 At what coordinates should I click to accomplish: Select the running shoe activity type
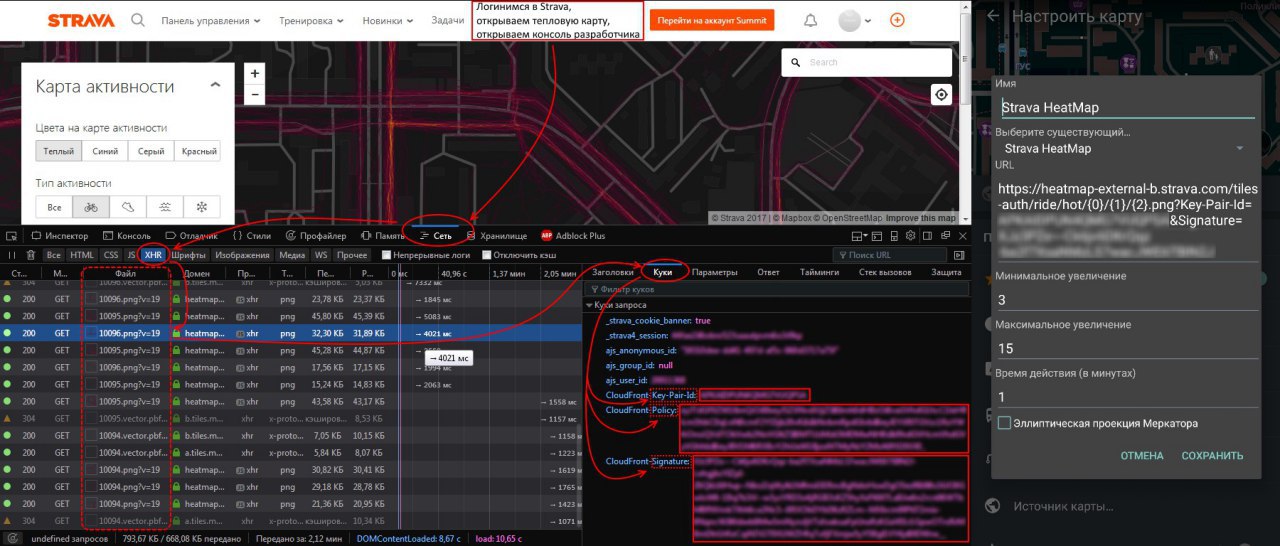128,207
